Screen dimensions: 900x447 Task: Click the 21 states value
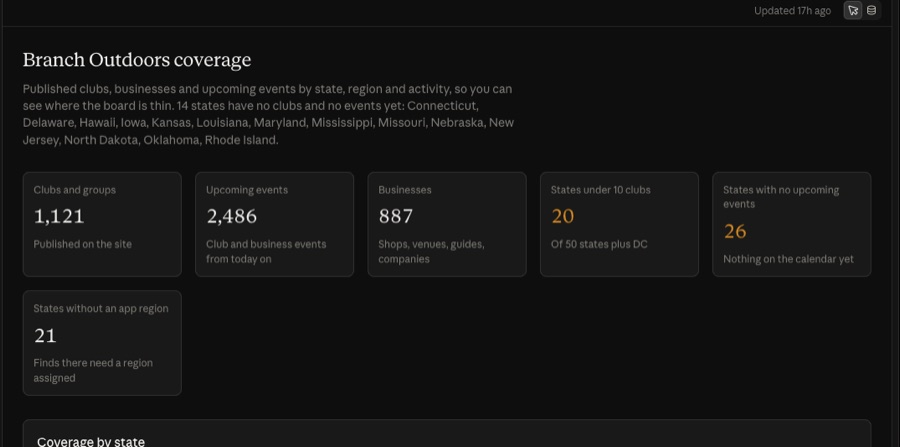coord(45,335)
